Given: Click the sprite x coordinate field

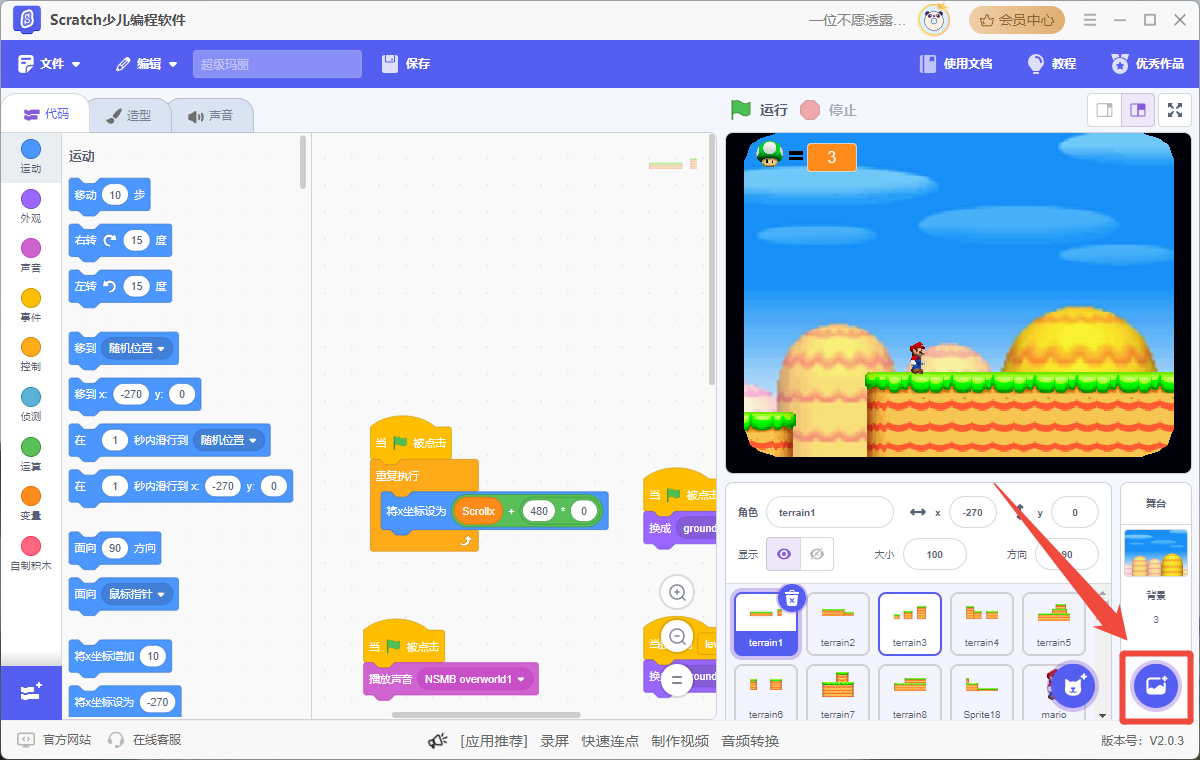Looking at the screenshot, I should [973, 512].
